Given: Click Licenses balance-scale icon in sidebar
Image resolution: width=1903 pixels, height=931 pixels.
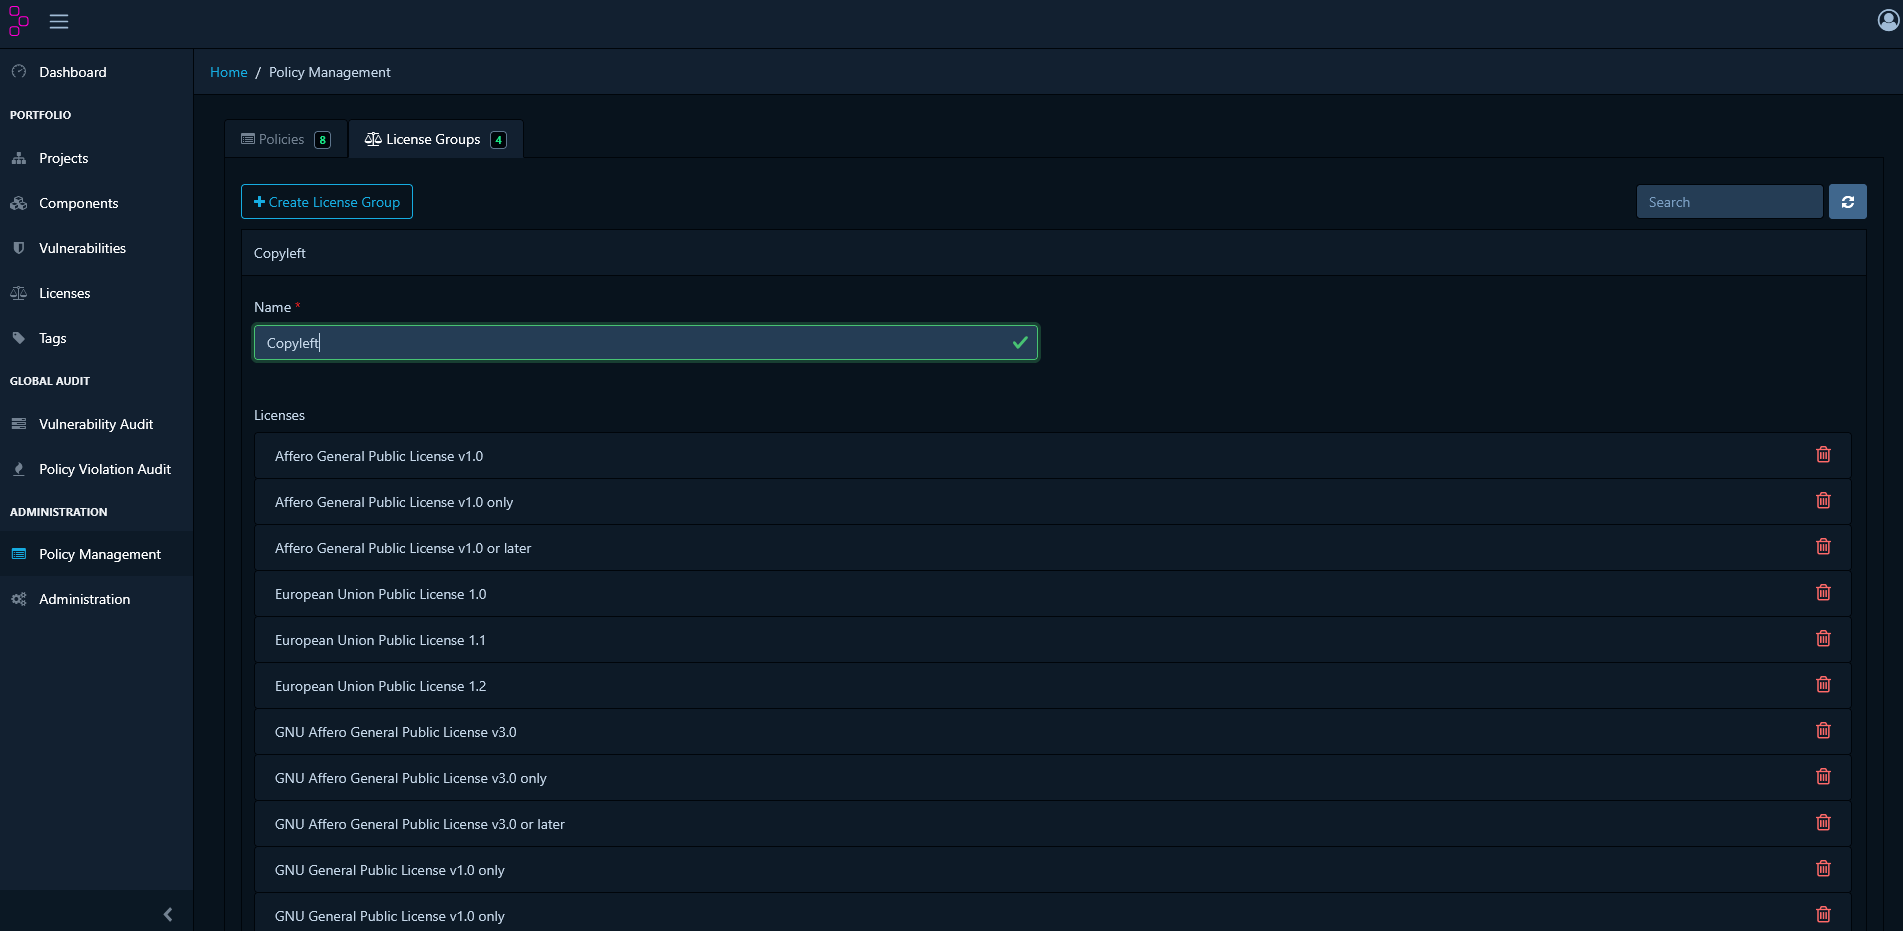Looking at the screenshot, I should pos(19,293).
